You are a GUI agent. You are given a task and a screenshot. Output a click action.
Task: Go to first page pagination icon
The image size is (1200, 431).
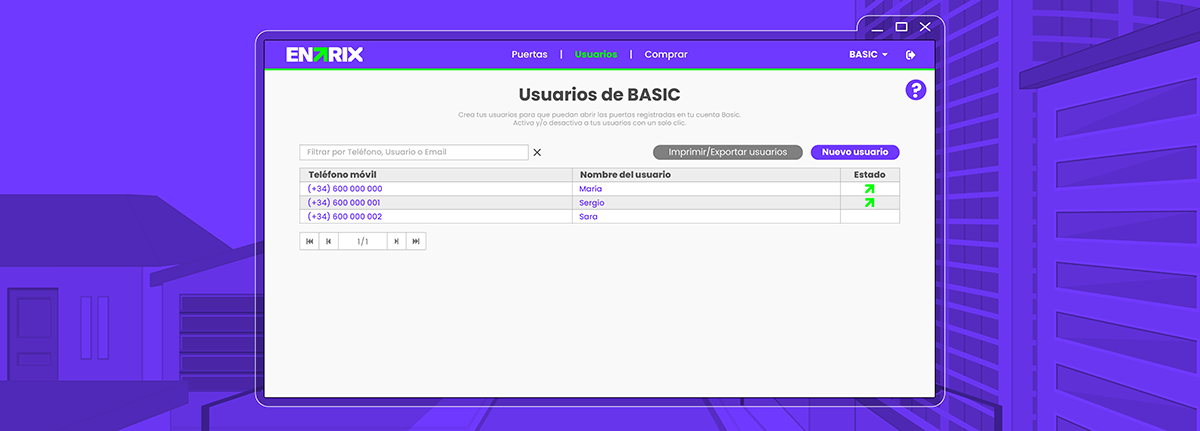309,241
